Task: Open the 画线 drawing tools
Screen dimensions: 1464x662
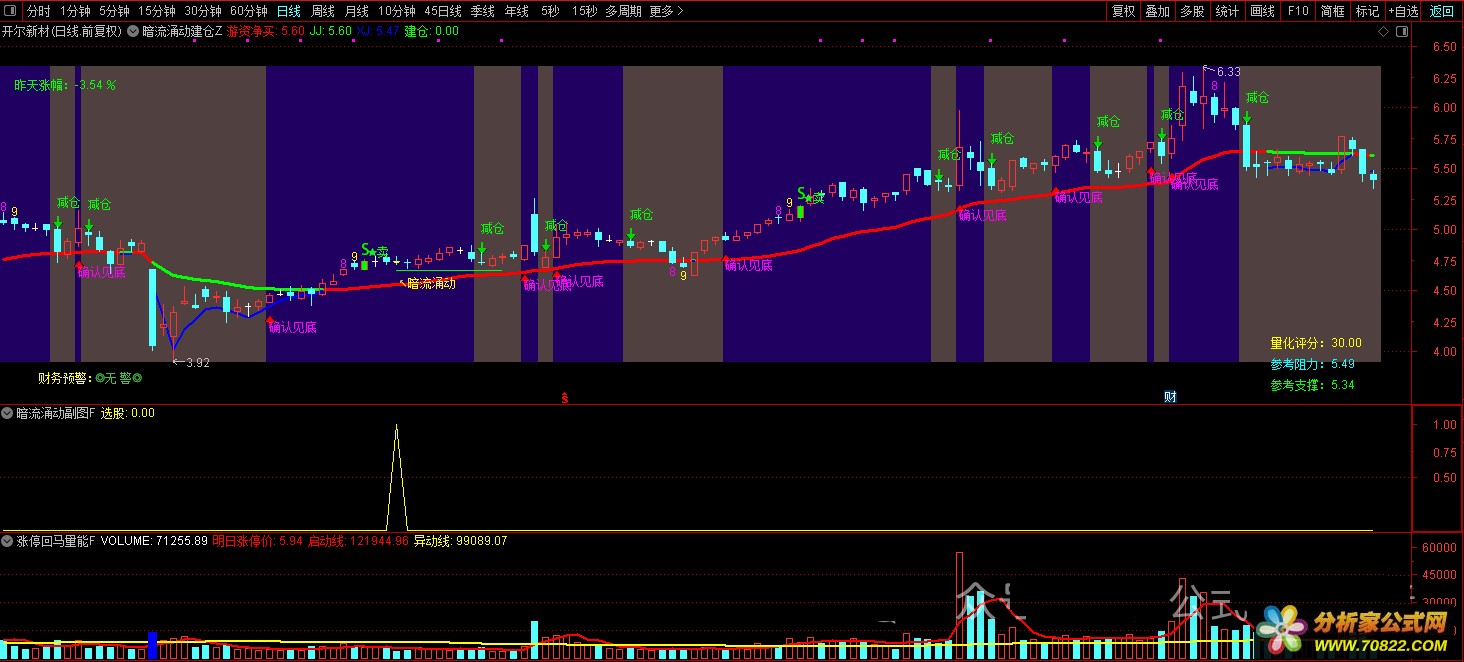Action: (1263, 11)
